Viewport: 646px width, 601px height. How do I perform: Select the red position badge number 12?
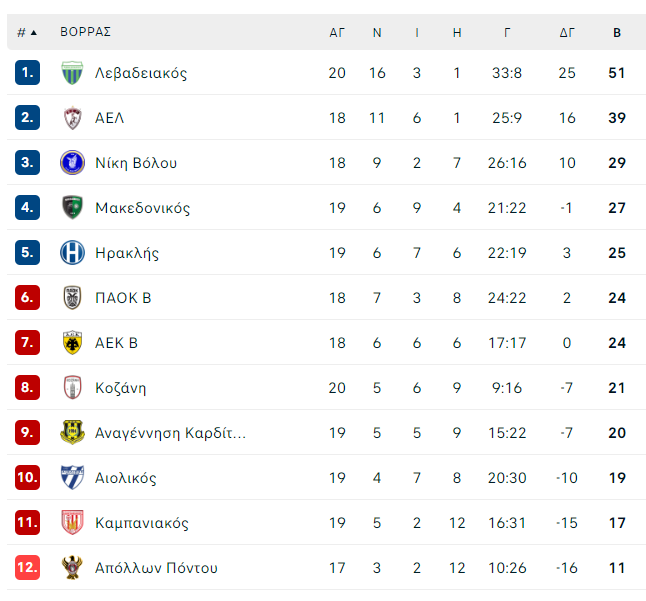27,568
